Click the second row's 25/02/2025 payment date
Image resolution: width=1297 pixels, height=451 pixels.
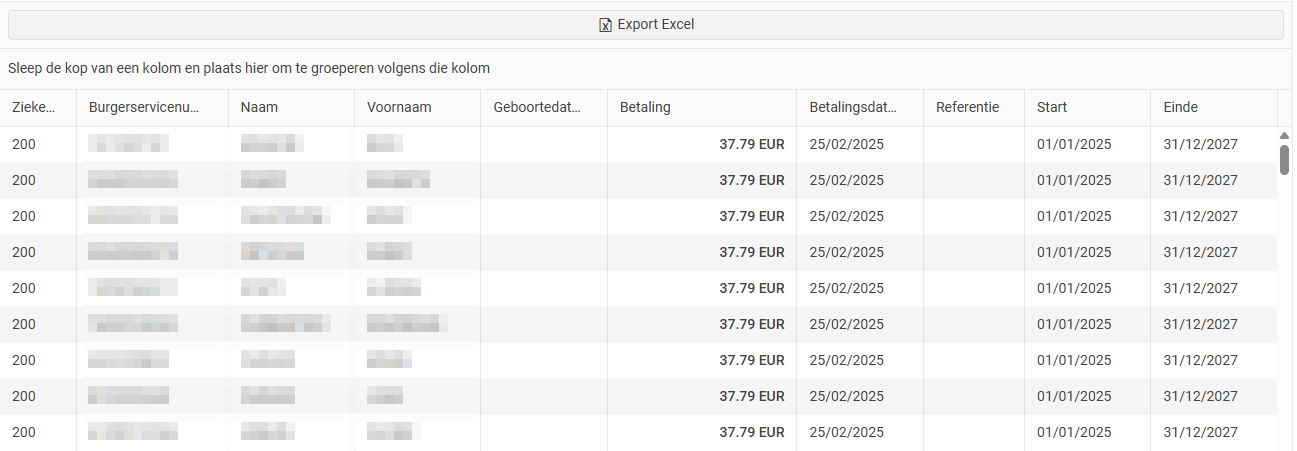(x=846, y=180)
